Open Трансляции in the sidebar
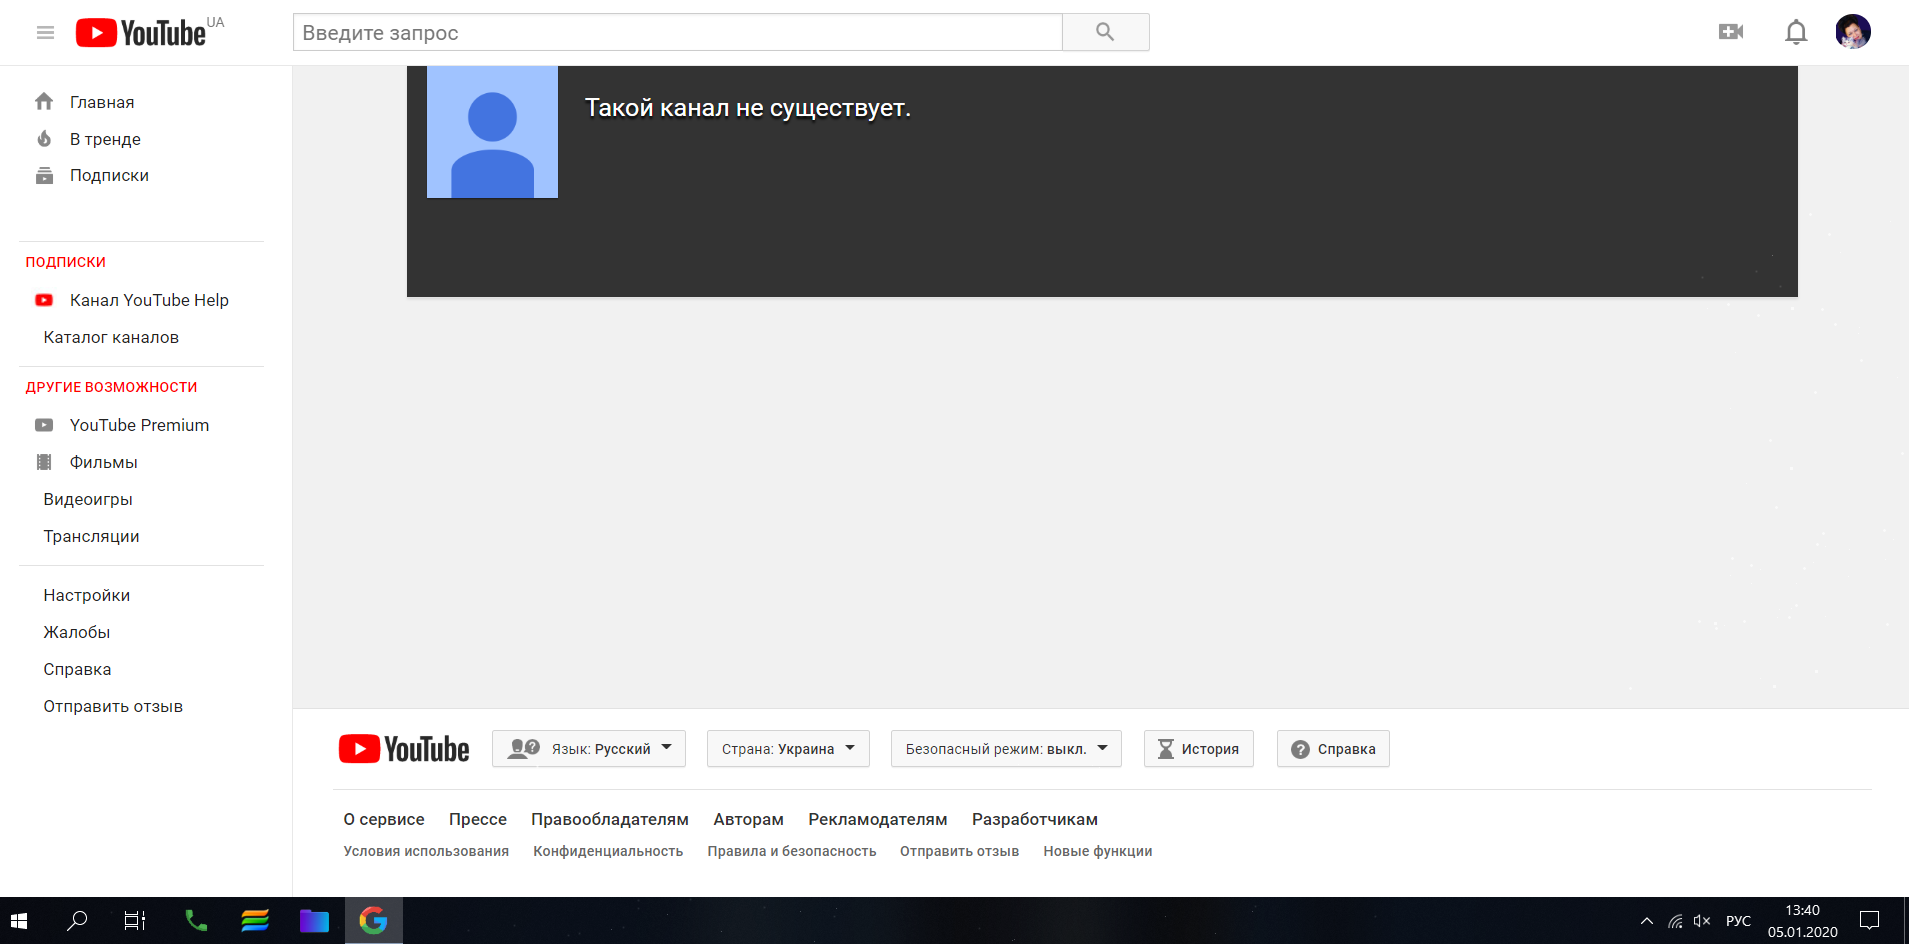Image resolution: width=1909 pixels, height=944 pixels. tap(91, 536)
